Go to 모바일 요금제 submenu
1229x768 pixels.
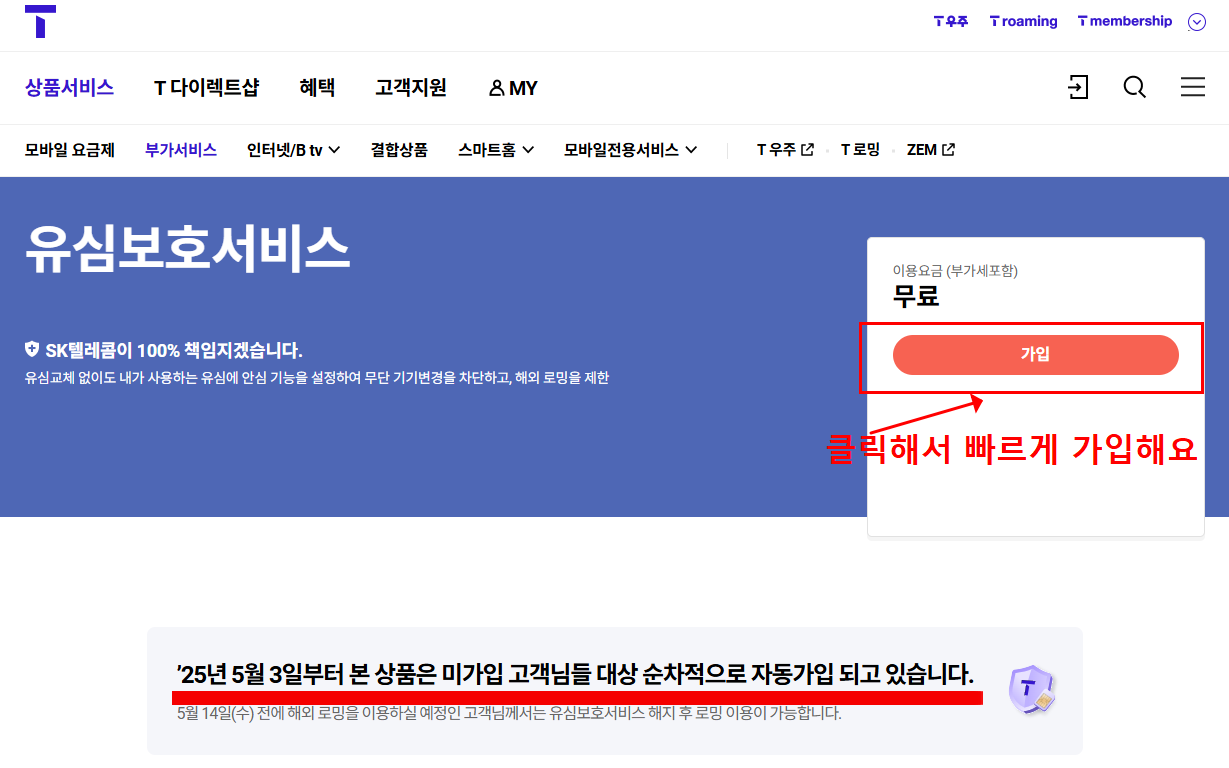click(x=70, y=150)
